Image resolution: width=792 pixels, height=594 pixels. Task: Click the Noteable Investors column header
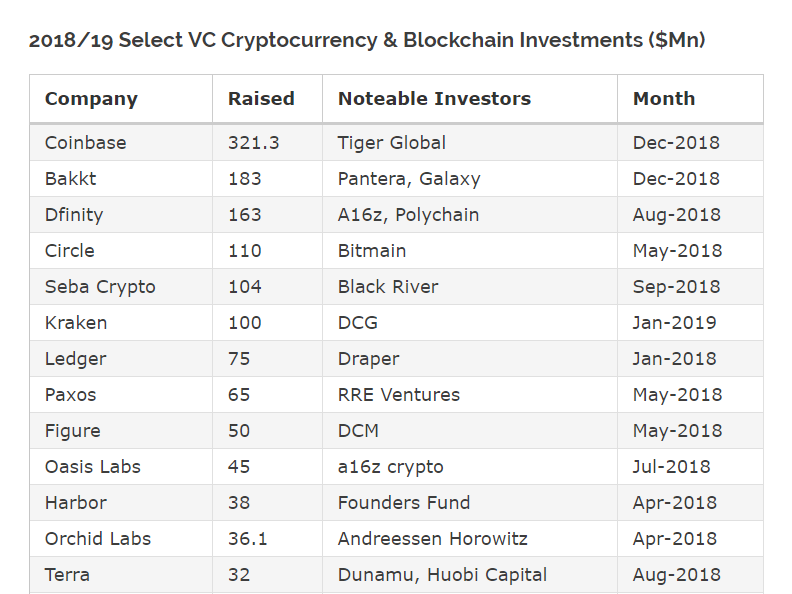(x=434, y=99)
